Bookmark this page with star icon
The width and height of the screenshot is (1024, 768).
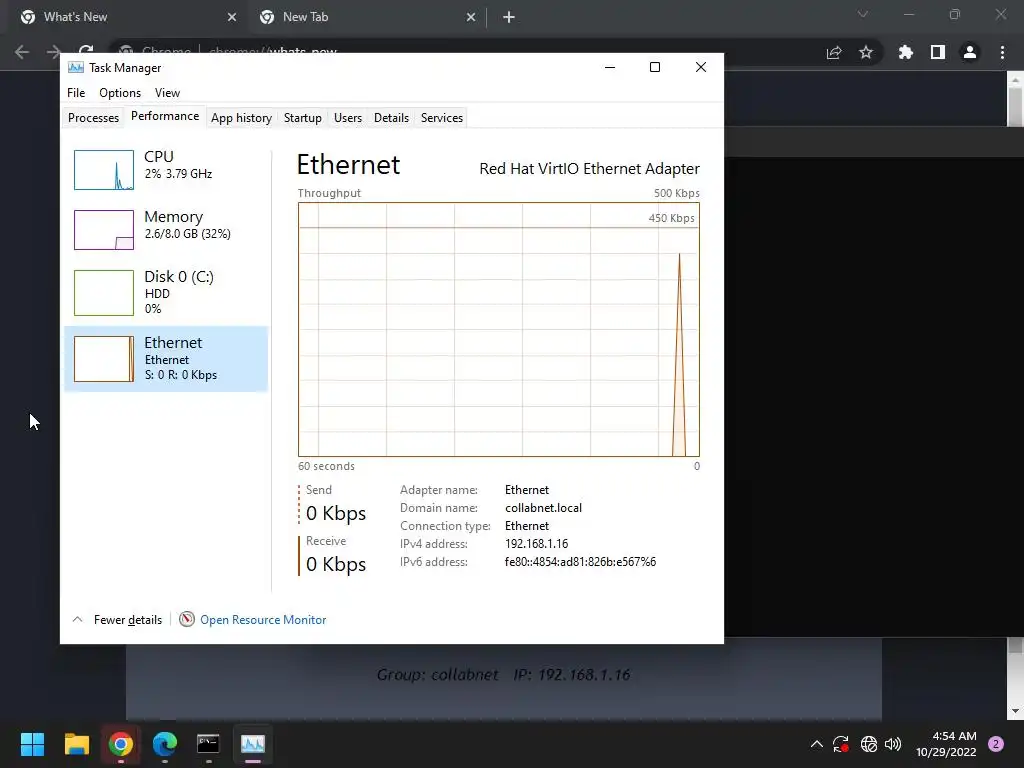click(x=866, y=52)
